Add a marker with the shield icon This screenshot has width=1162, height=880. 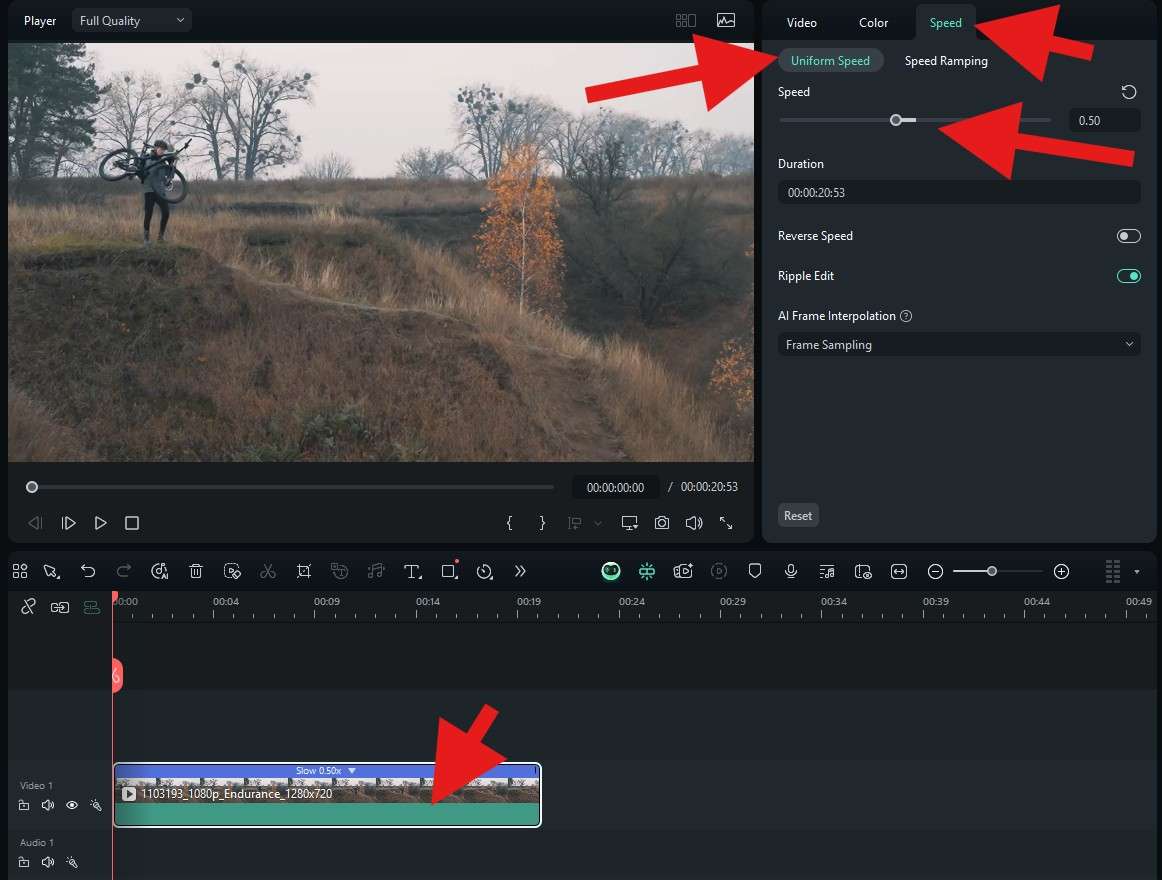coord(755,571)
